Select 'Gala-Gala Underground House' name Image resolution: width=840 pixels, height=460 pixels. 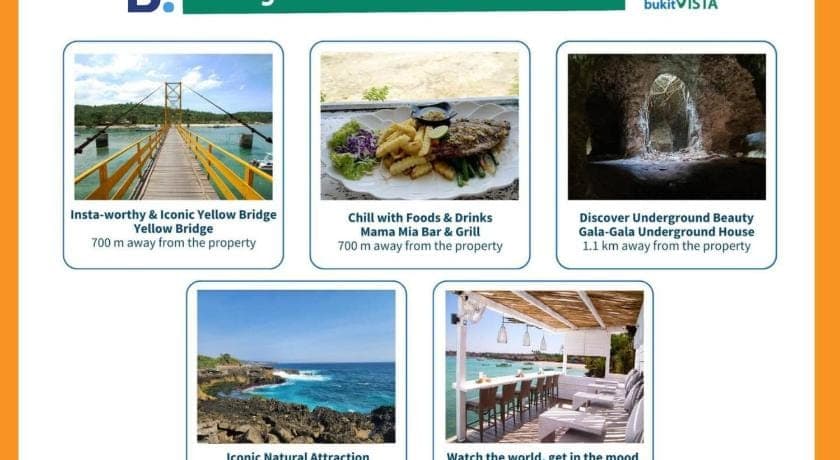pos(666,232)
